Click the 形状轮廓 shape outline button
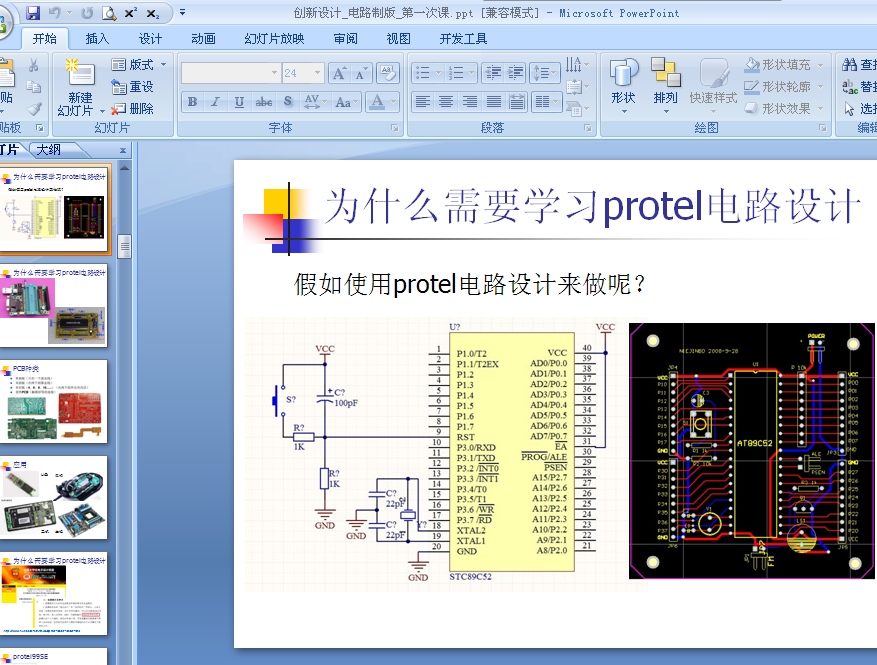The height and width of the screenshot is (665, 877). coord(784,87)
